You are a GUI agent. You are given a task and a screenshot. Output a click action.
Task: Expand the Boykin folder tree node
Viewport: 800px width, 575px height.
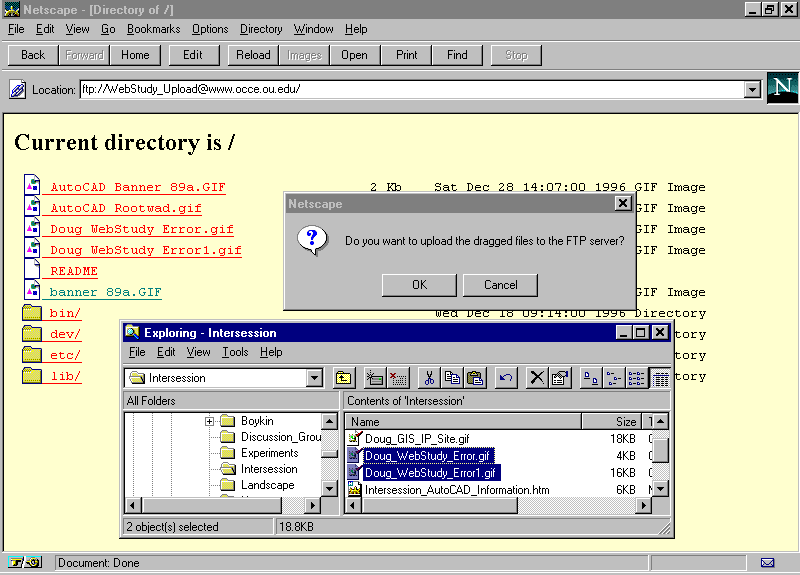[x=209, y=421]
